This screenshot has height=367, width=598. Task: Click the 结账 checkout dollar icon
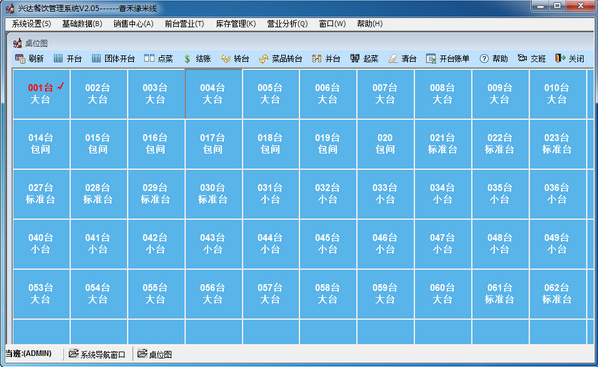click(187, 59)
